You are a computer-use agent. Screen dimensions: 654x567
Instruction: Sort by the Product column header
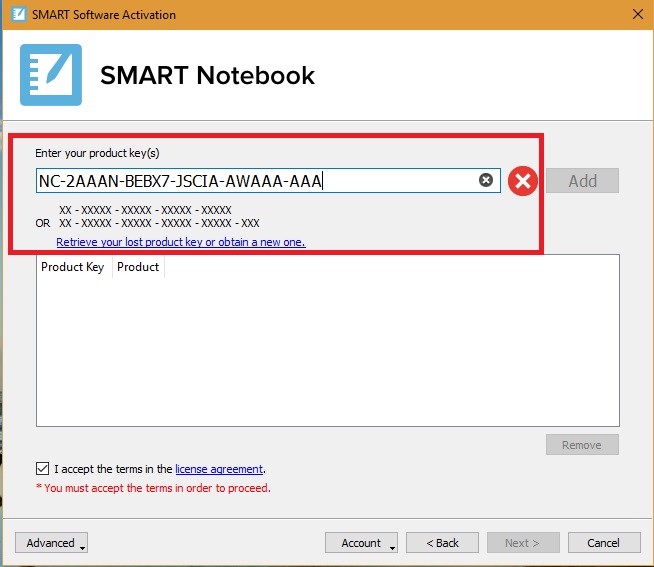(x=138, y=267)
